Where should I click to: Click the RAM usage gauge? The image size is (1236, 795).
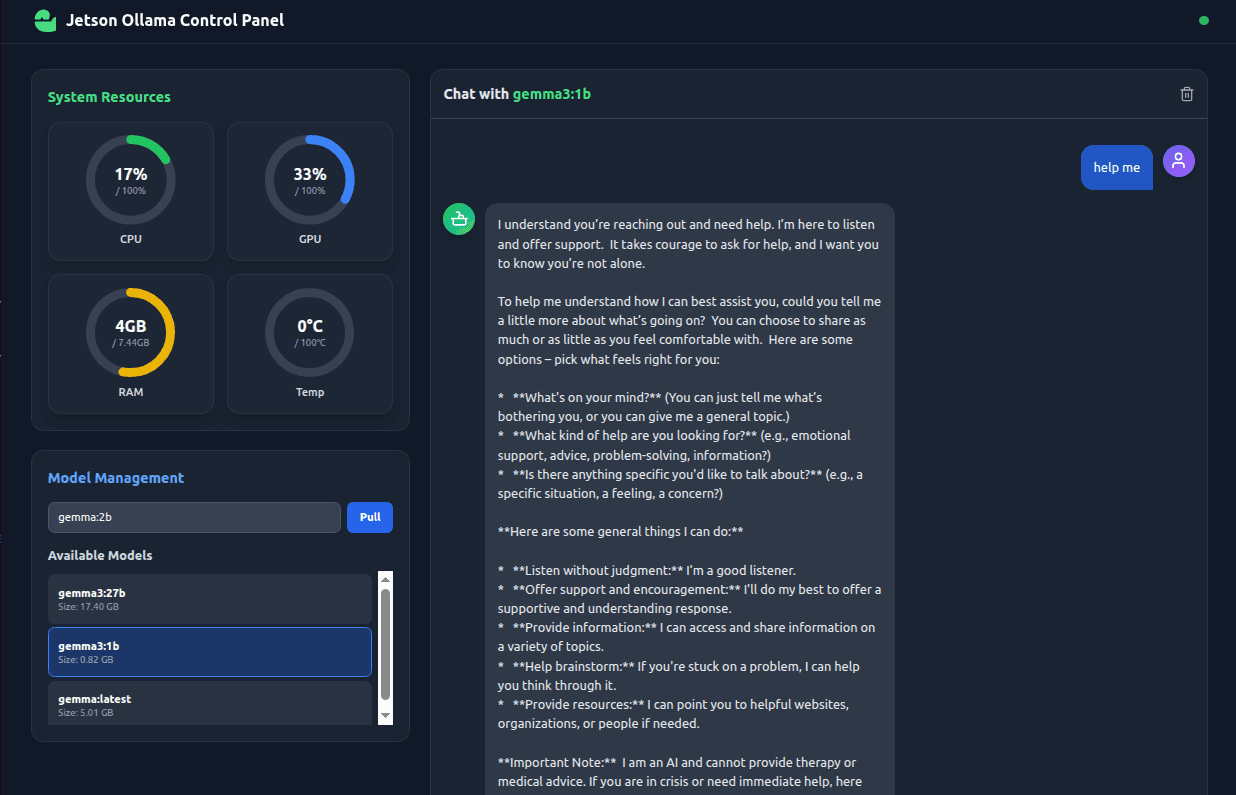(x=130, y=333)
